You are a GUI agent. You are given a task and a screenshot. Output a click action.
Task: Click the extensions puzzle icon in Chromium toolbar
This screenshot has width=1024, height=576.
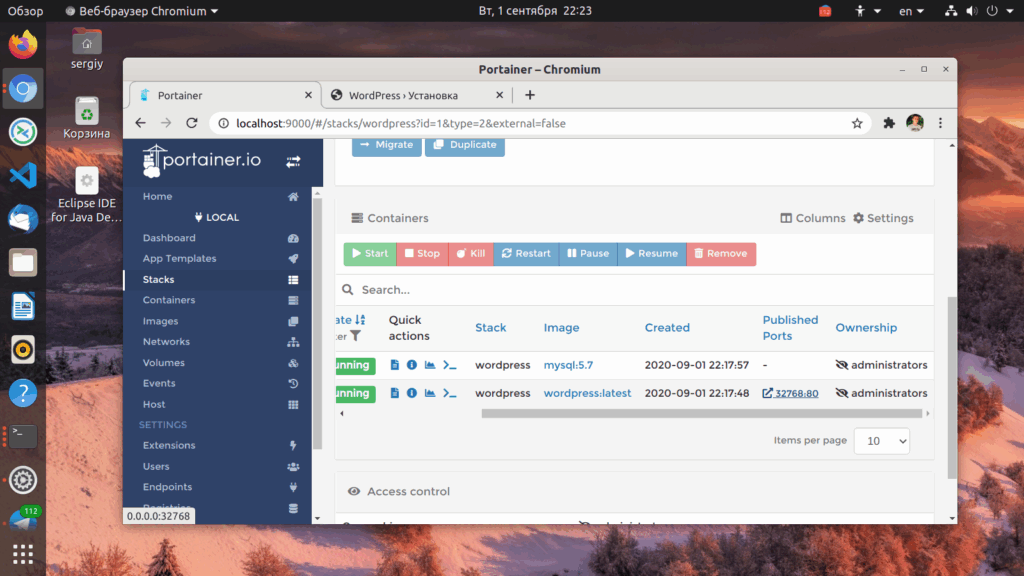tap(888, 123)
